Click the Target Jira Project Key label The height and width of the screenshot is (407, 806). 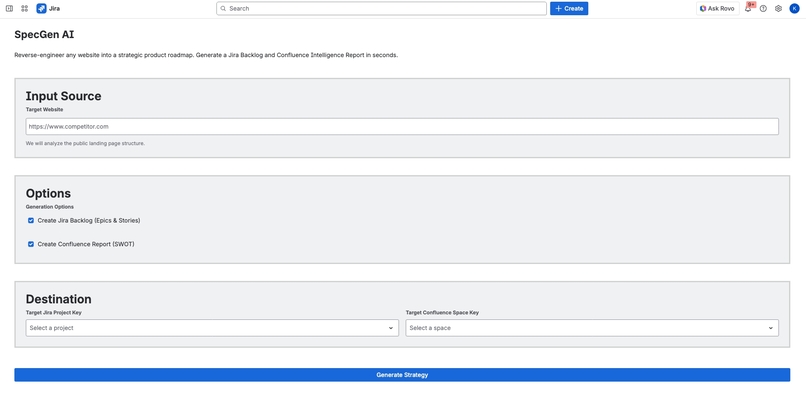click(53, 312)
